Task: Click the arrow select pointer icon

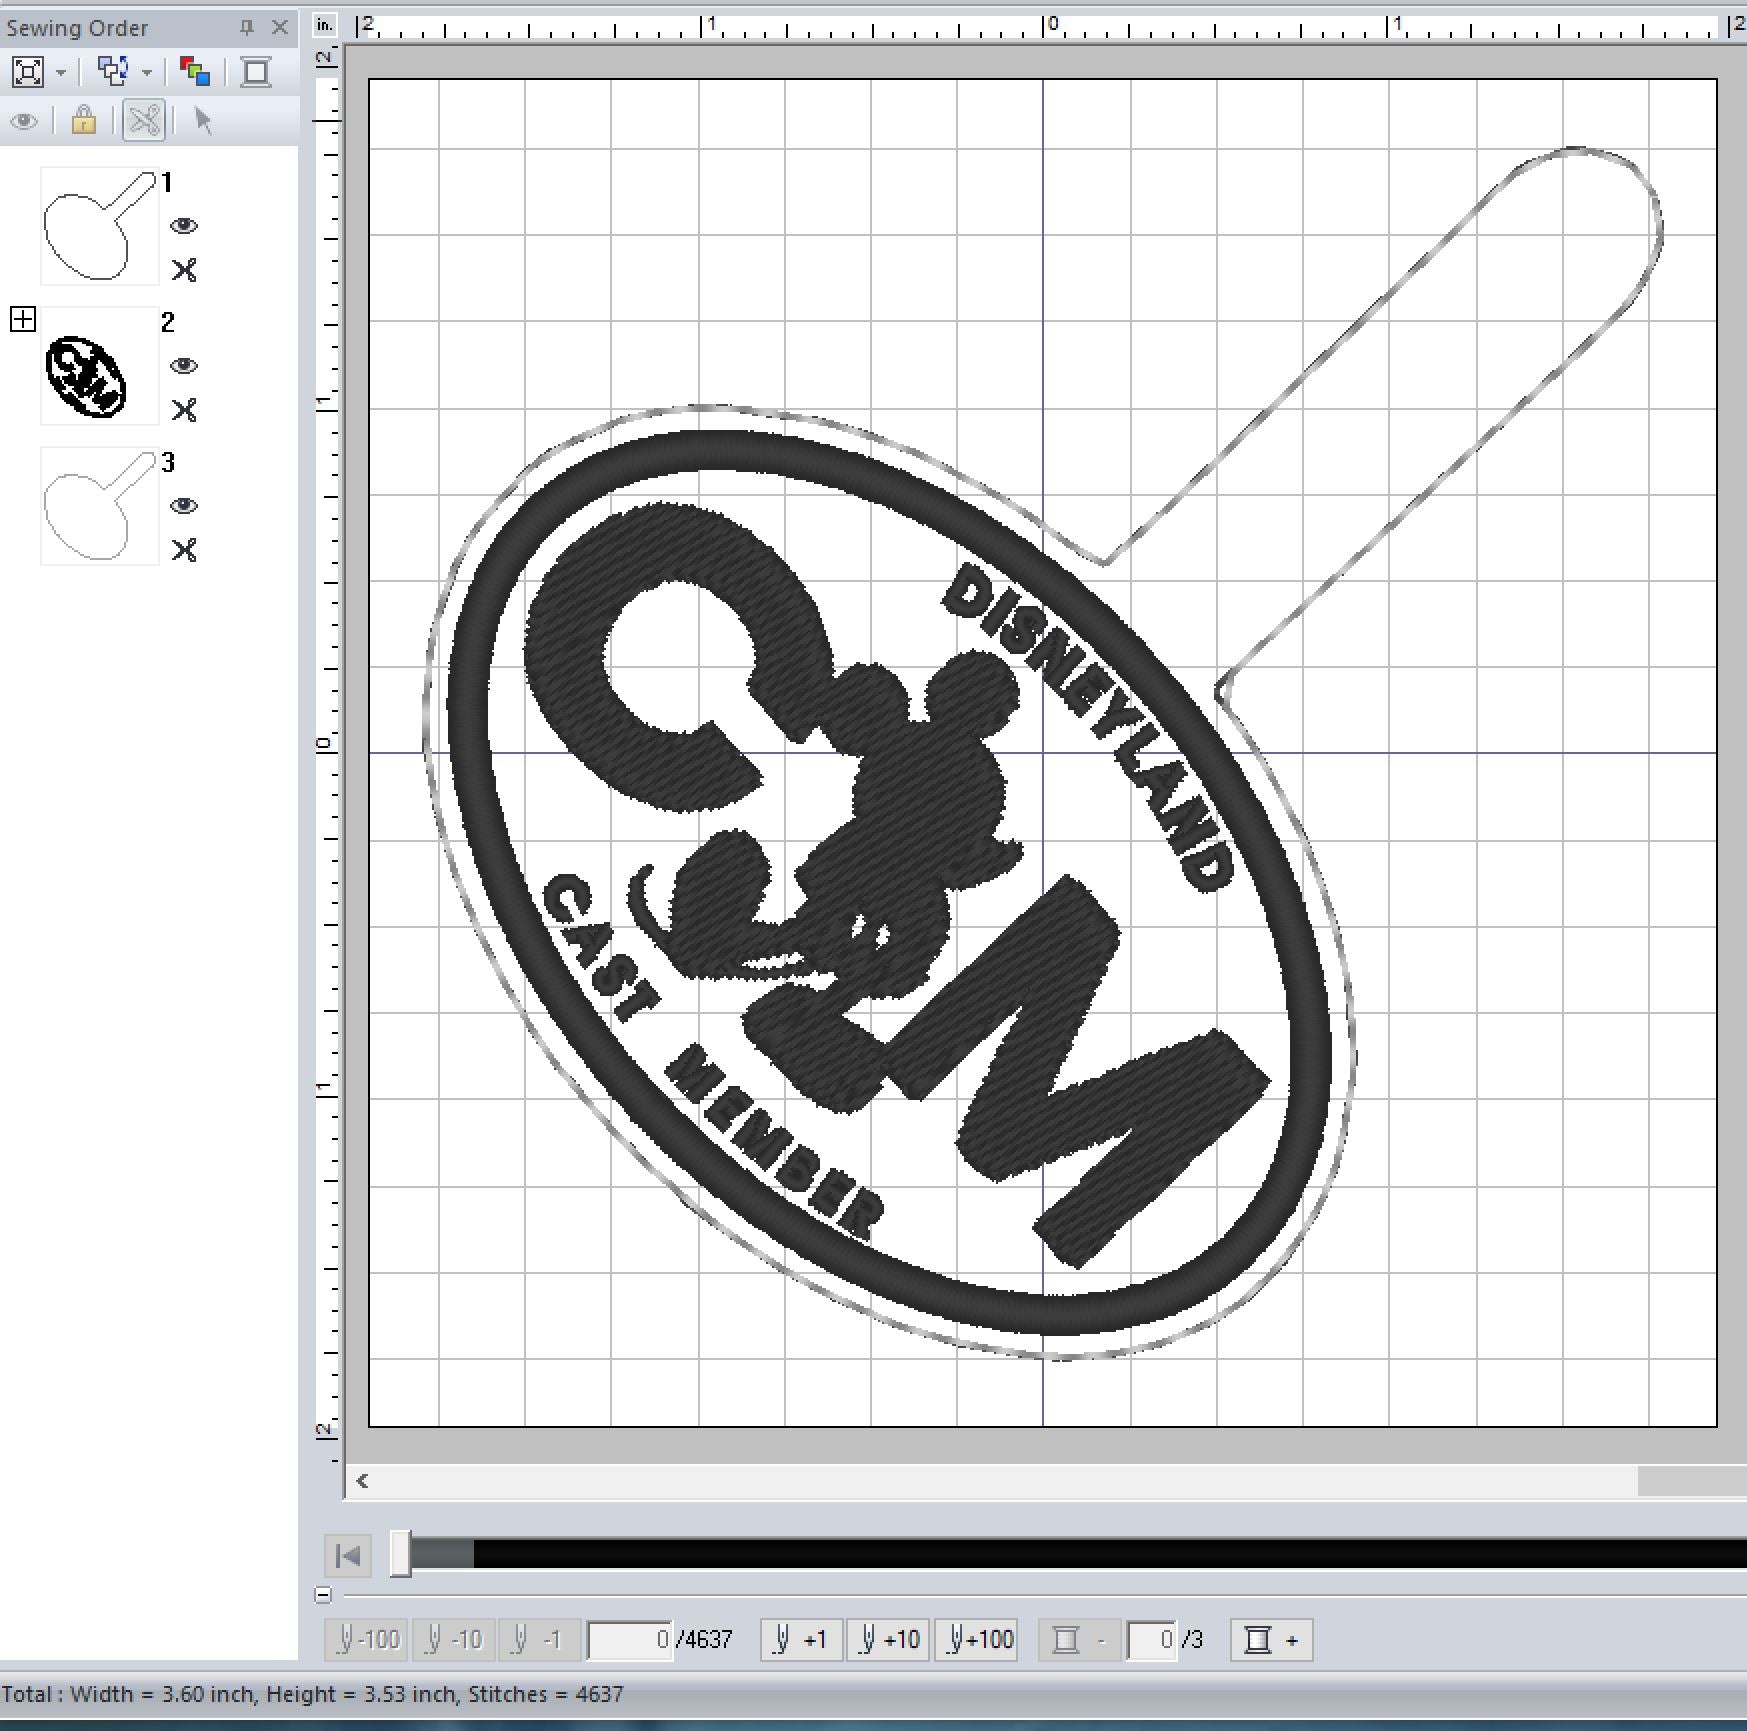Action: (203, 121)
